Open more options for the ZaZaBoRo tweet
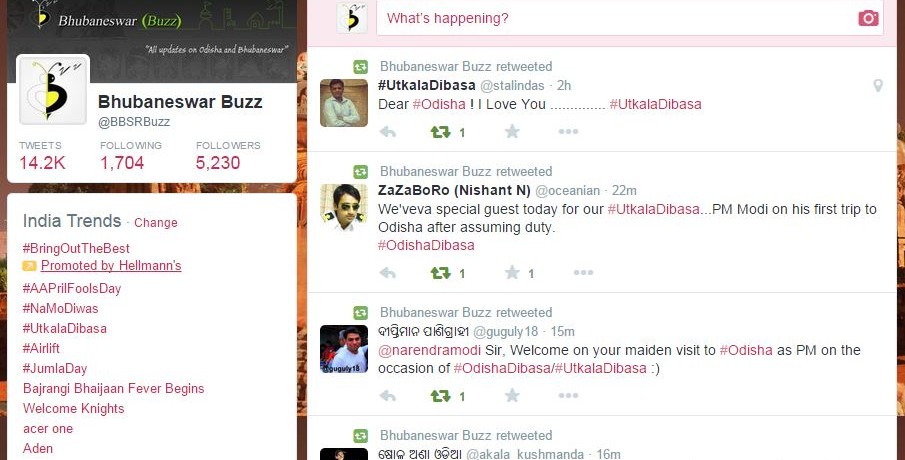905x460 pixels. click(x=583, y=273)
